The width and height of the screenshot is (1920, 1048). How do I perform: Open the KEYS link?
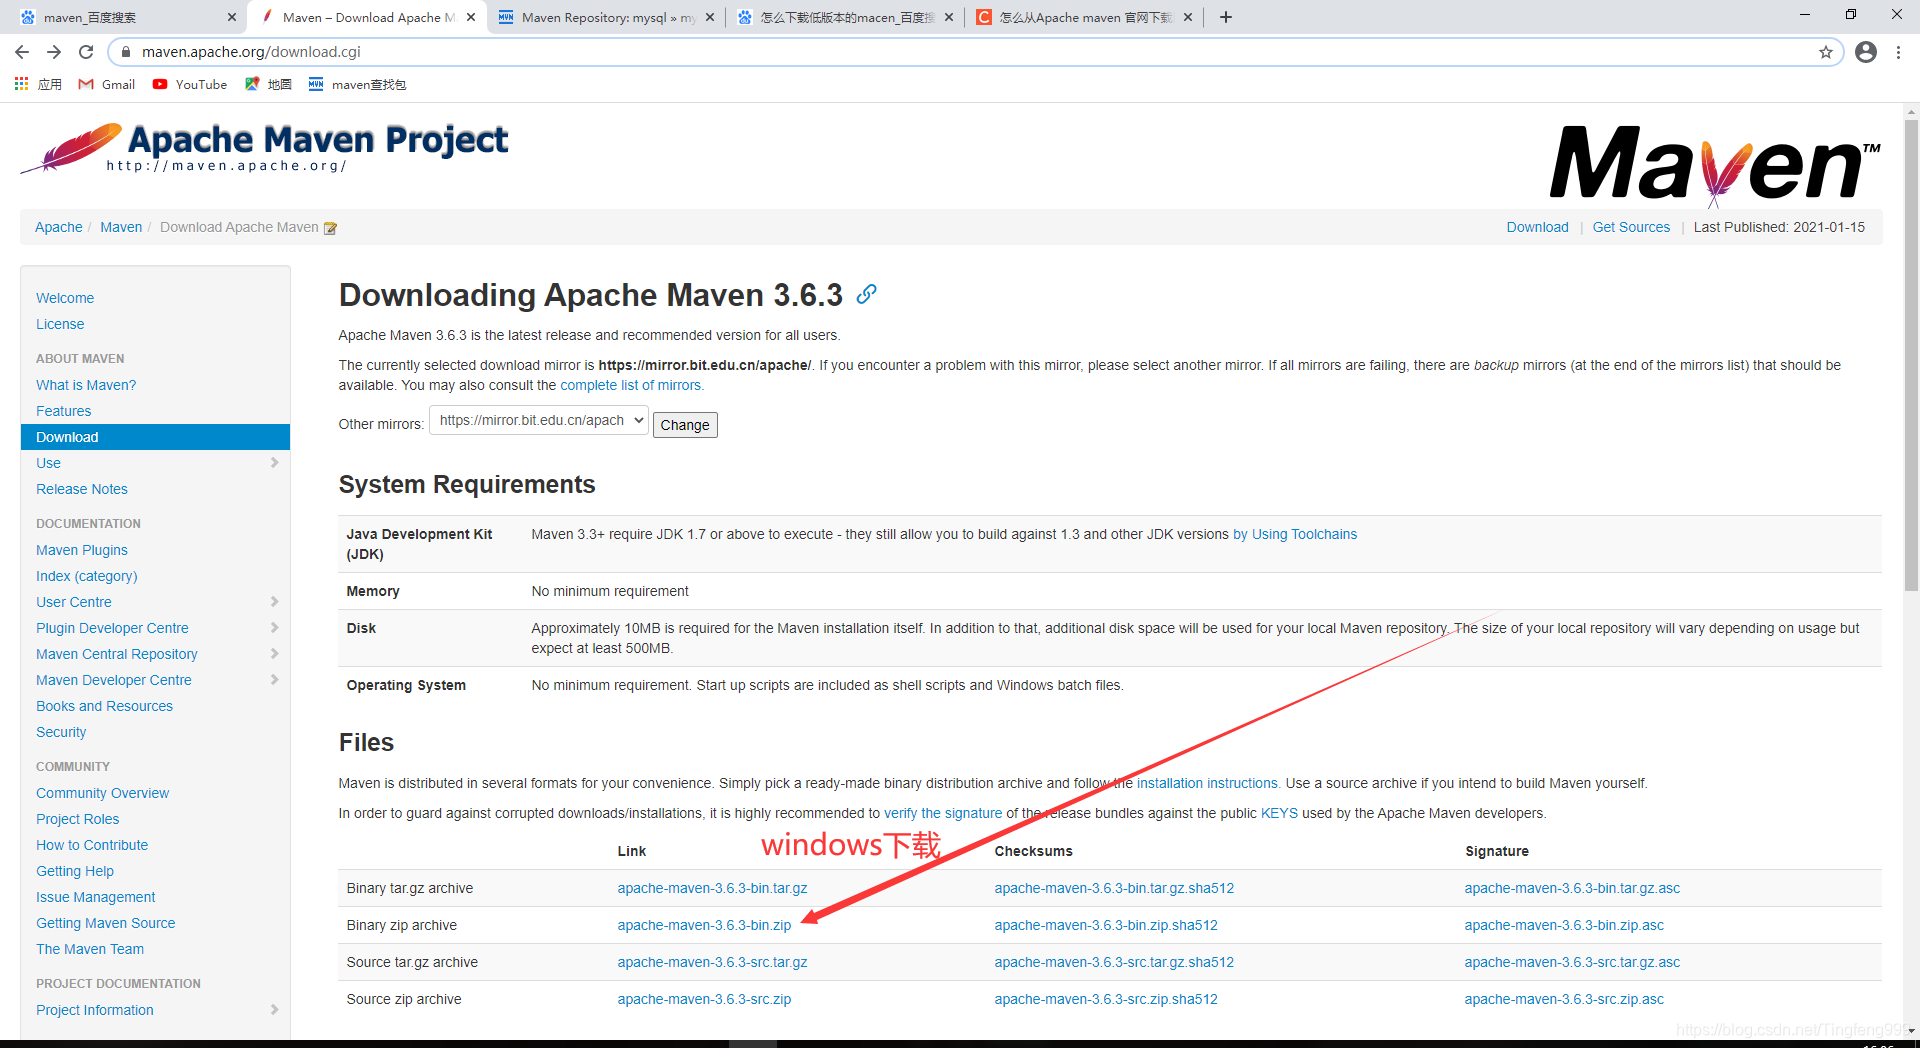[x=1279, y=813]
